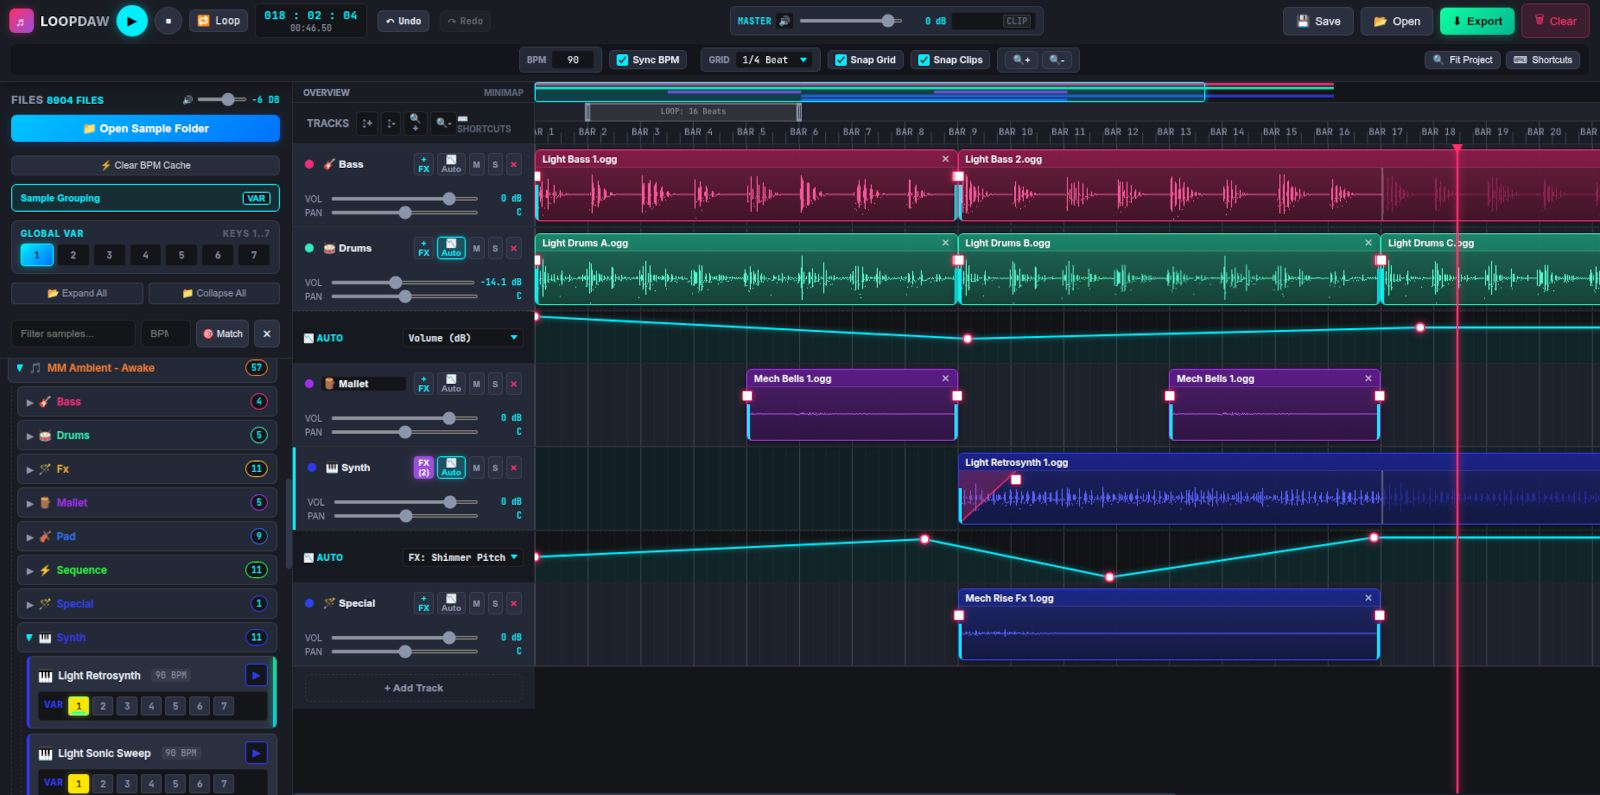Enable automation on the Bass track
1600x795 pixels.
451,164
